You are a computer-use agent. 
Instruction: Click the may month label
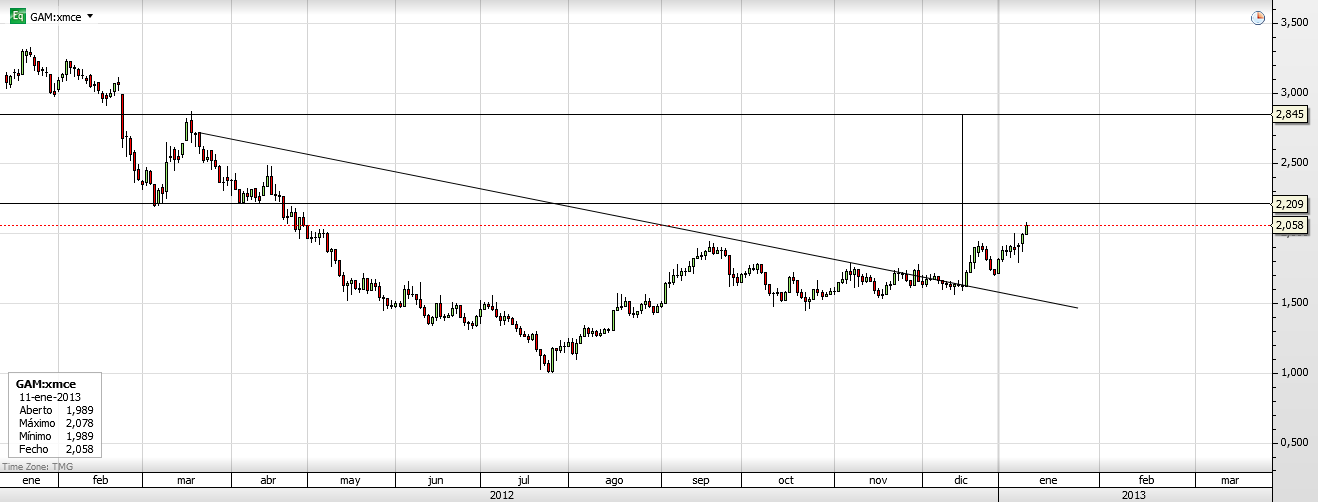(x=350, y=481)
